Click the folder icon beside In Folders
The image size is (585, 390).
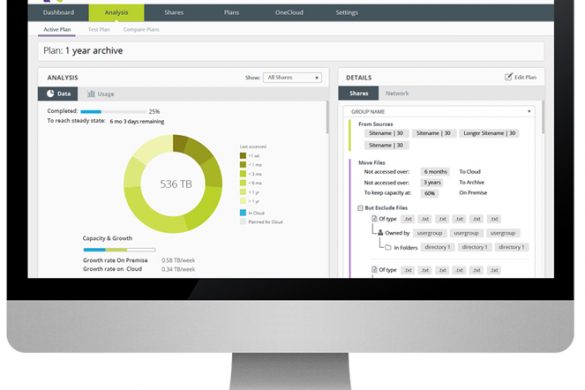coord(388,247)
